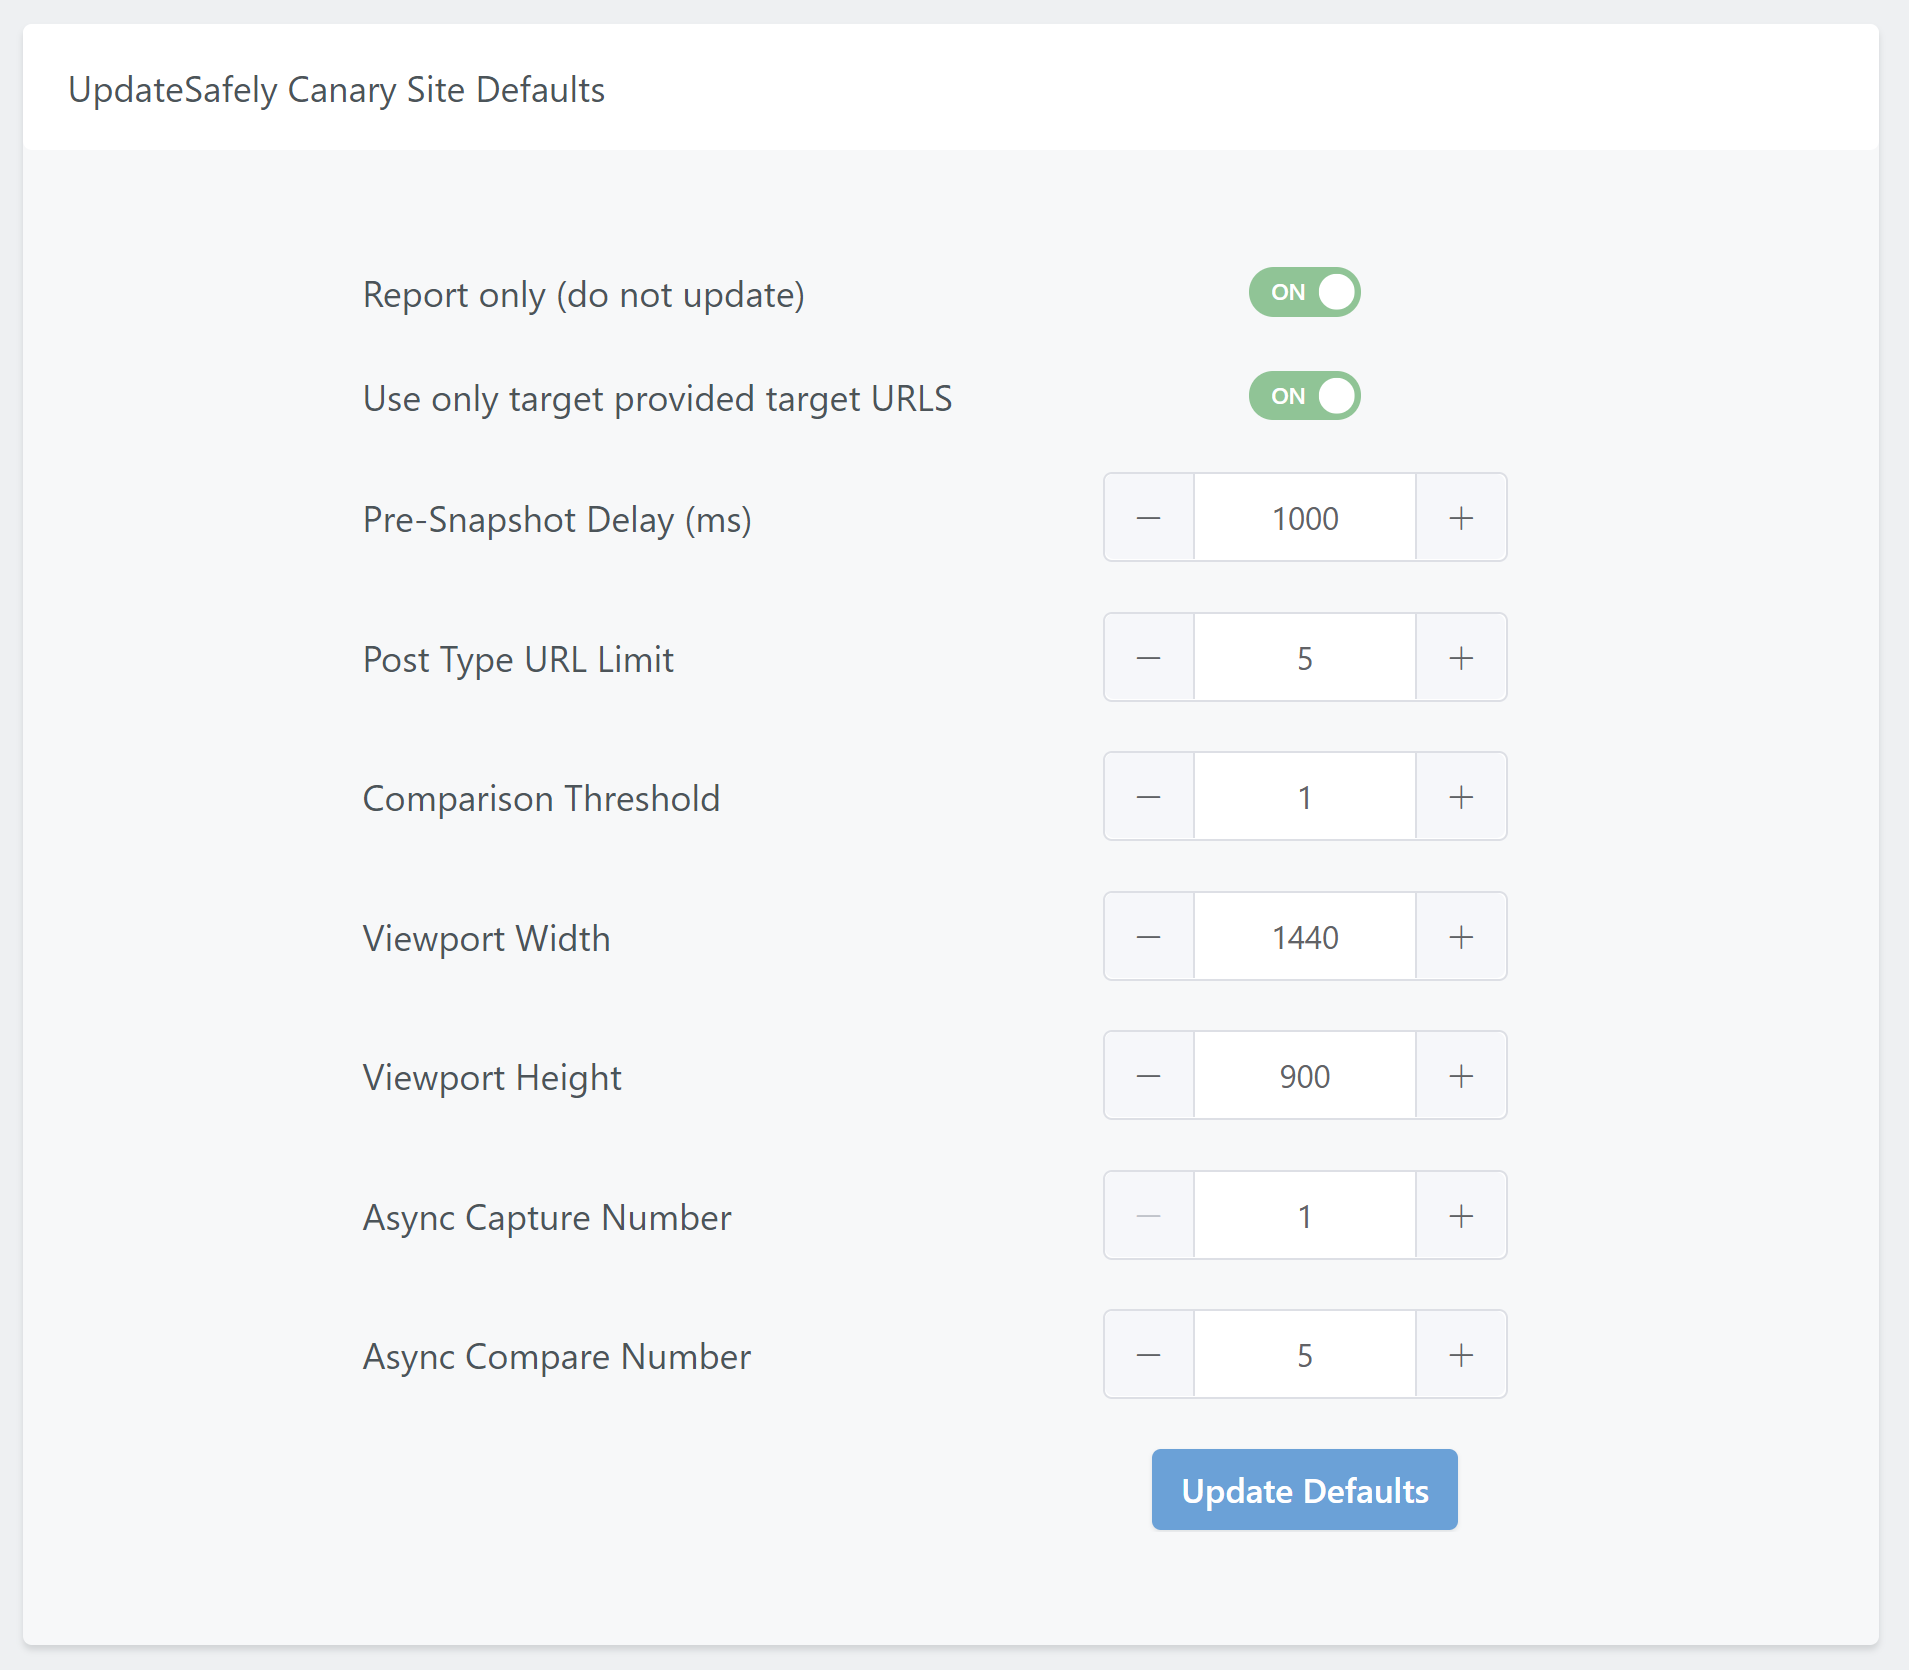1909x1670 pixels.
Task: Click the Async Capture Number label
Action: click(x=547, y=1218)
